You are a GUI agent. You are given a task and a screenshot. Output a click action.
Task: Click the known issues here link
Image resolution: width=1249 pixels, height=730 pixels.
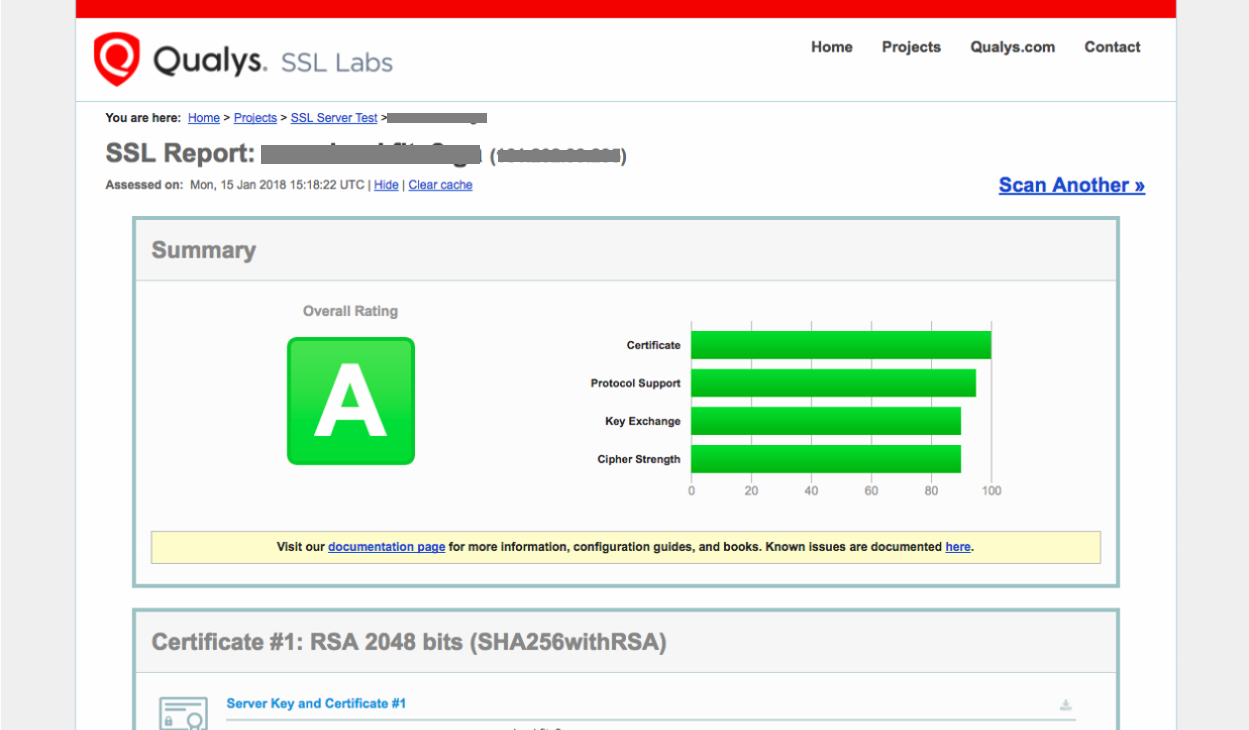coord(957,547)
